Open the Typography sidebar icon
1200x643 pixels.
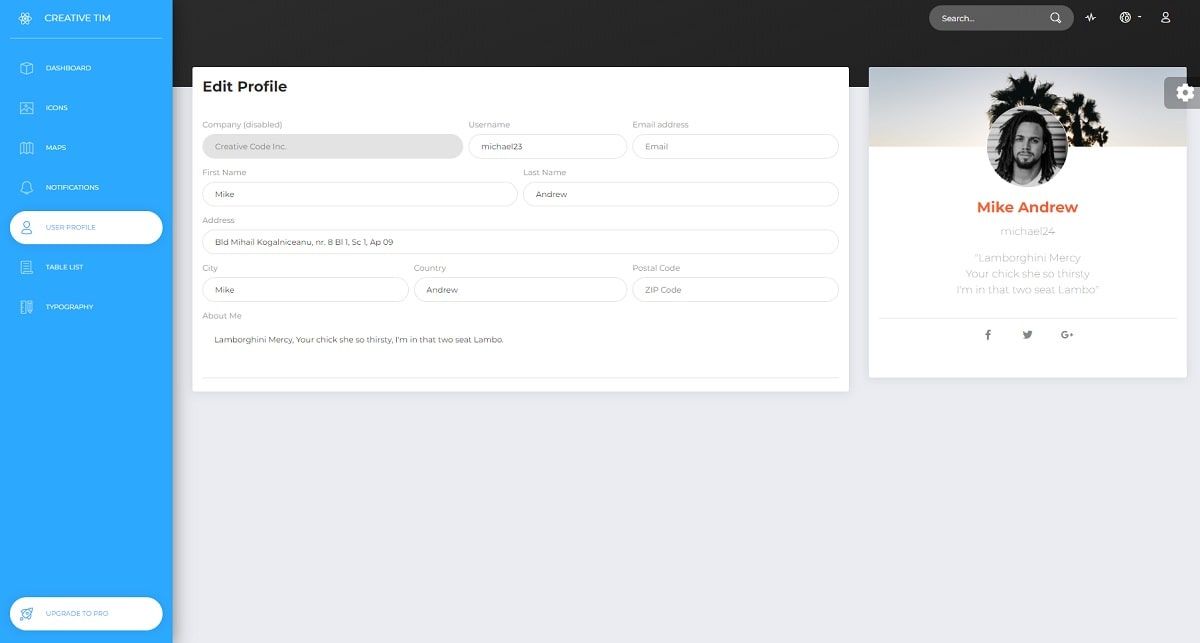pos(24,307)
